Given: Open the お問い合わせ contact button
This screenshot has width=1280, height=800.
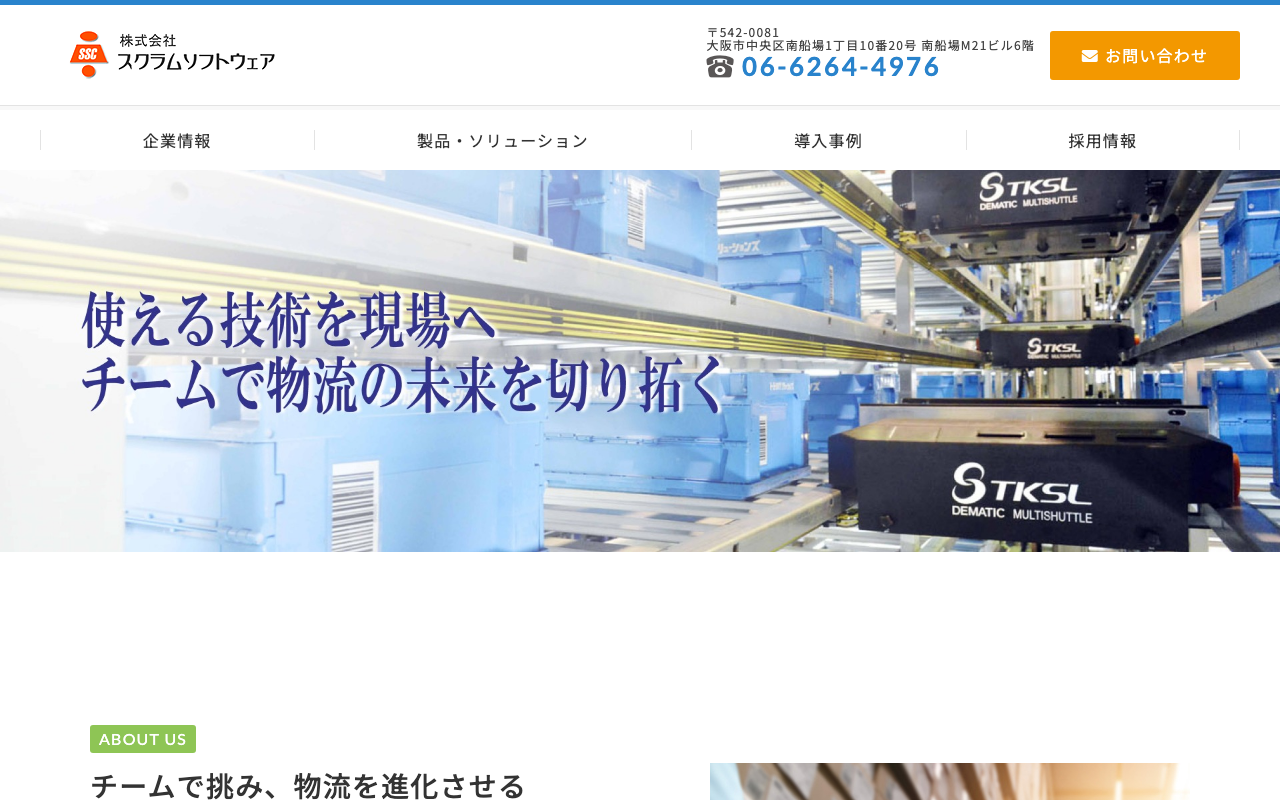Looking at the screenshot, I should 1145,55.
